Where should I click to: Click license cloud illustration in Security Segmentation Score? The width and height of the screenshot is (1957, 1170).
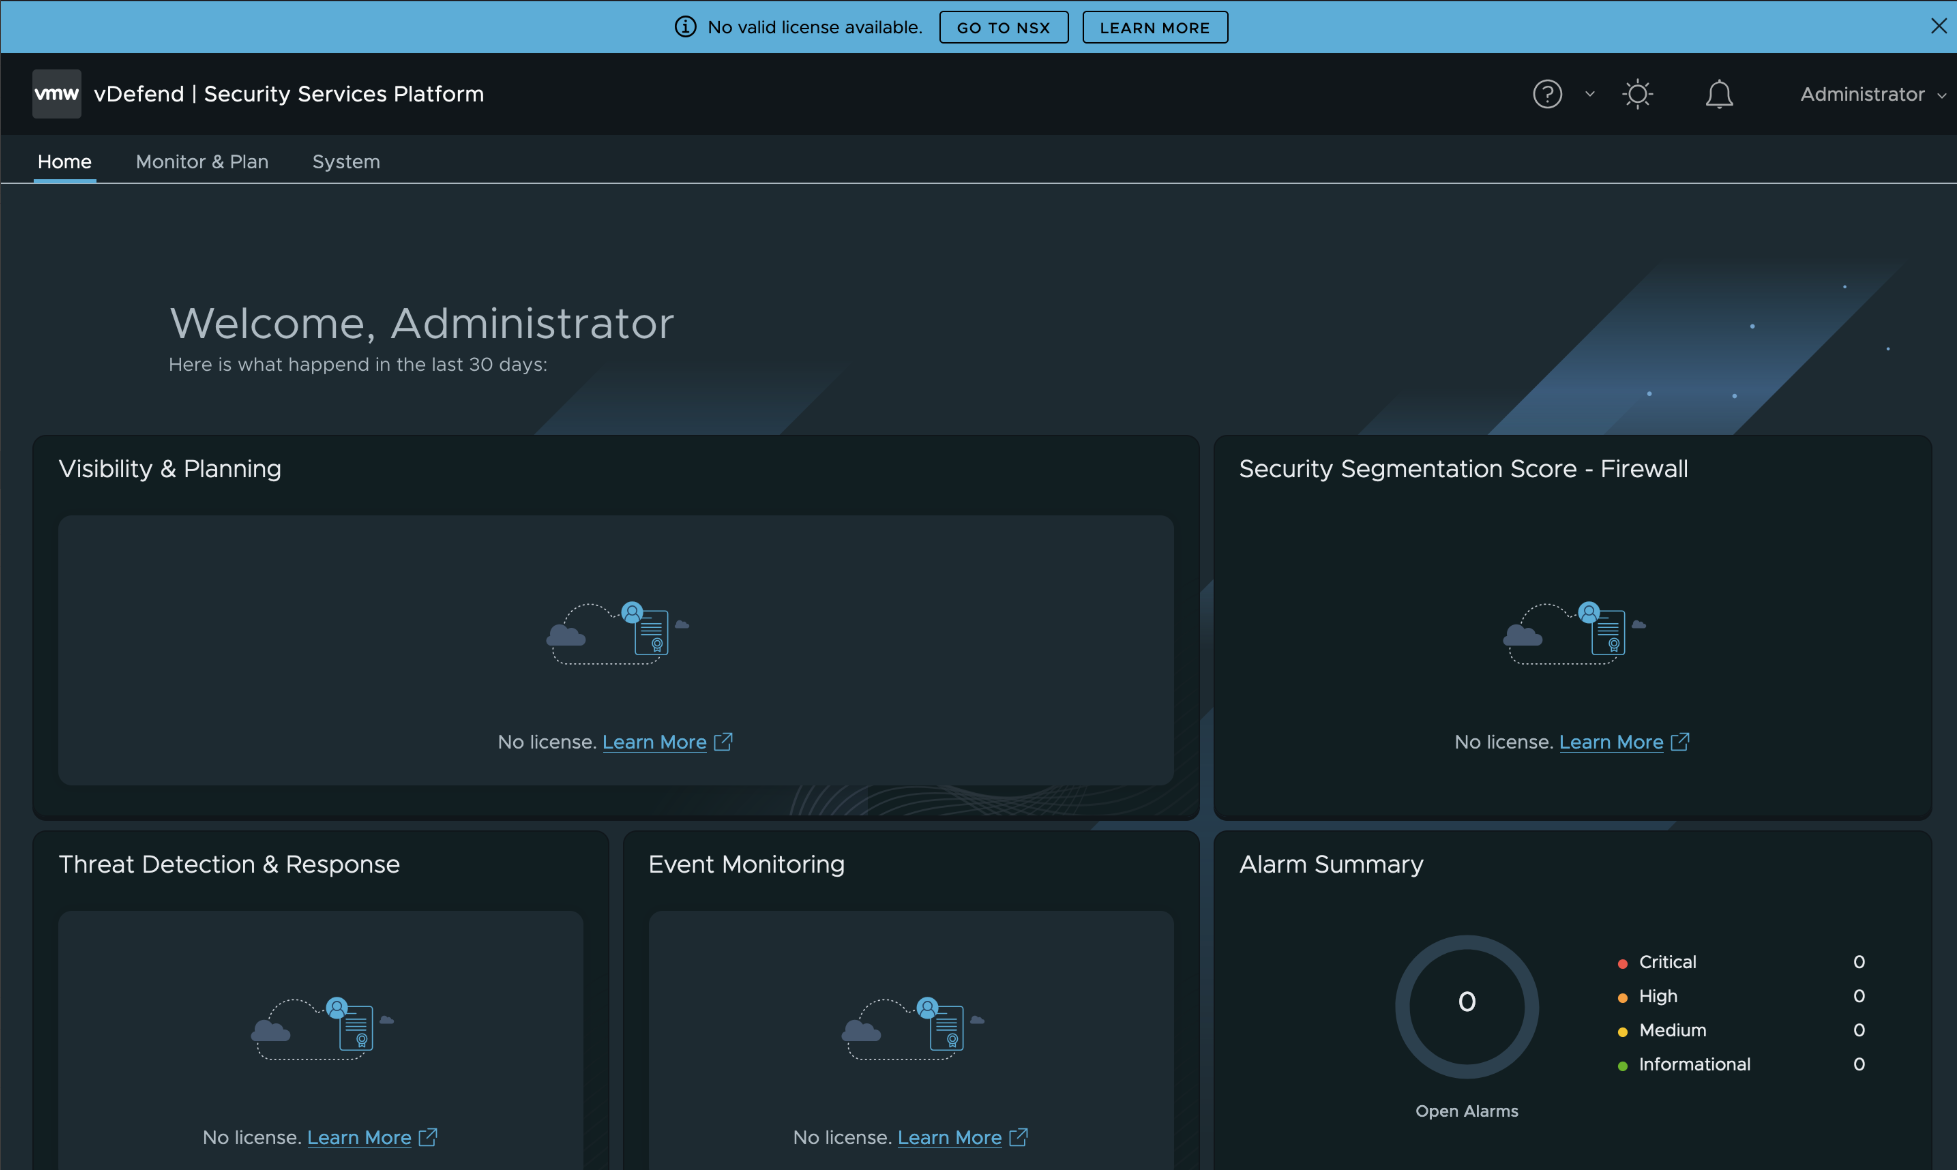point(1574,633)
